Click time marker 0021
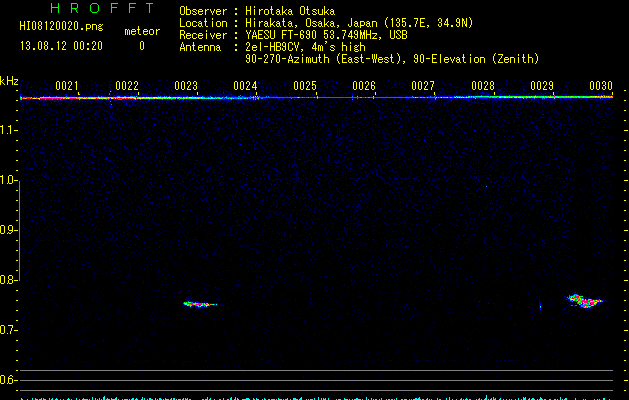This screenshot has height=400, width=629. (x=67, y=86)
